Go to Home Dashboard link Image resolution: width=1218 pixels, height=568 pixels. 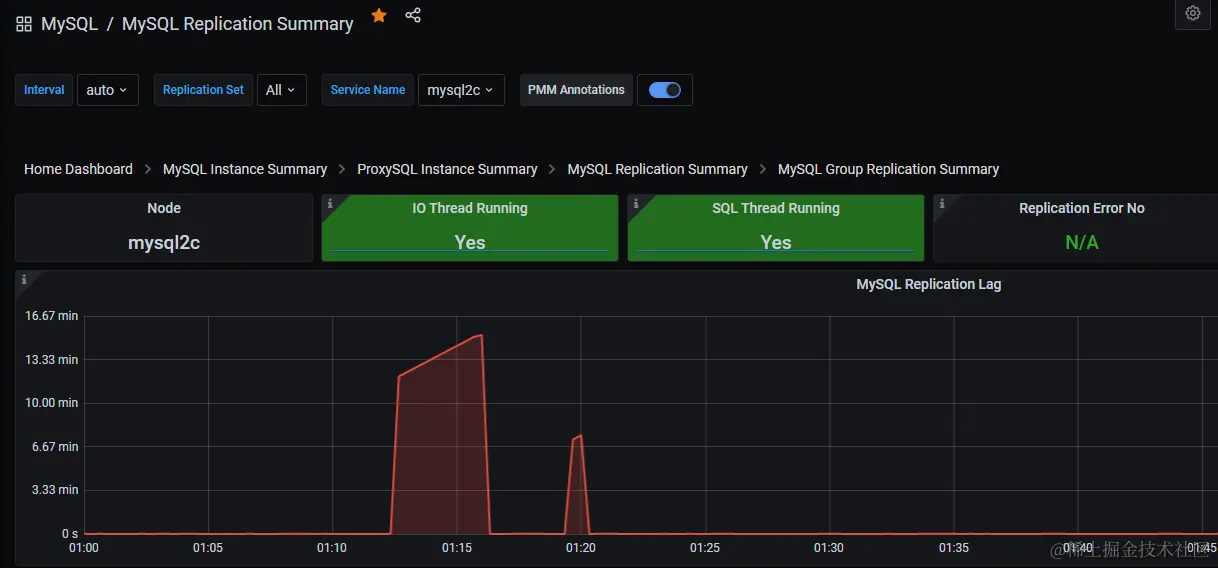(x=78, y=169)
